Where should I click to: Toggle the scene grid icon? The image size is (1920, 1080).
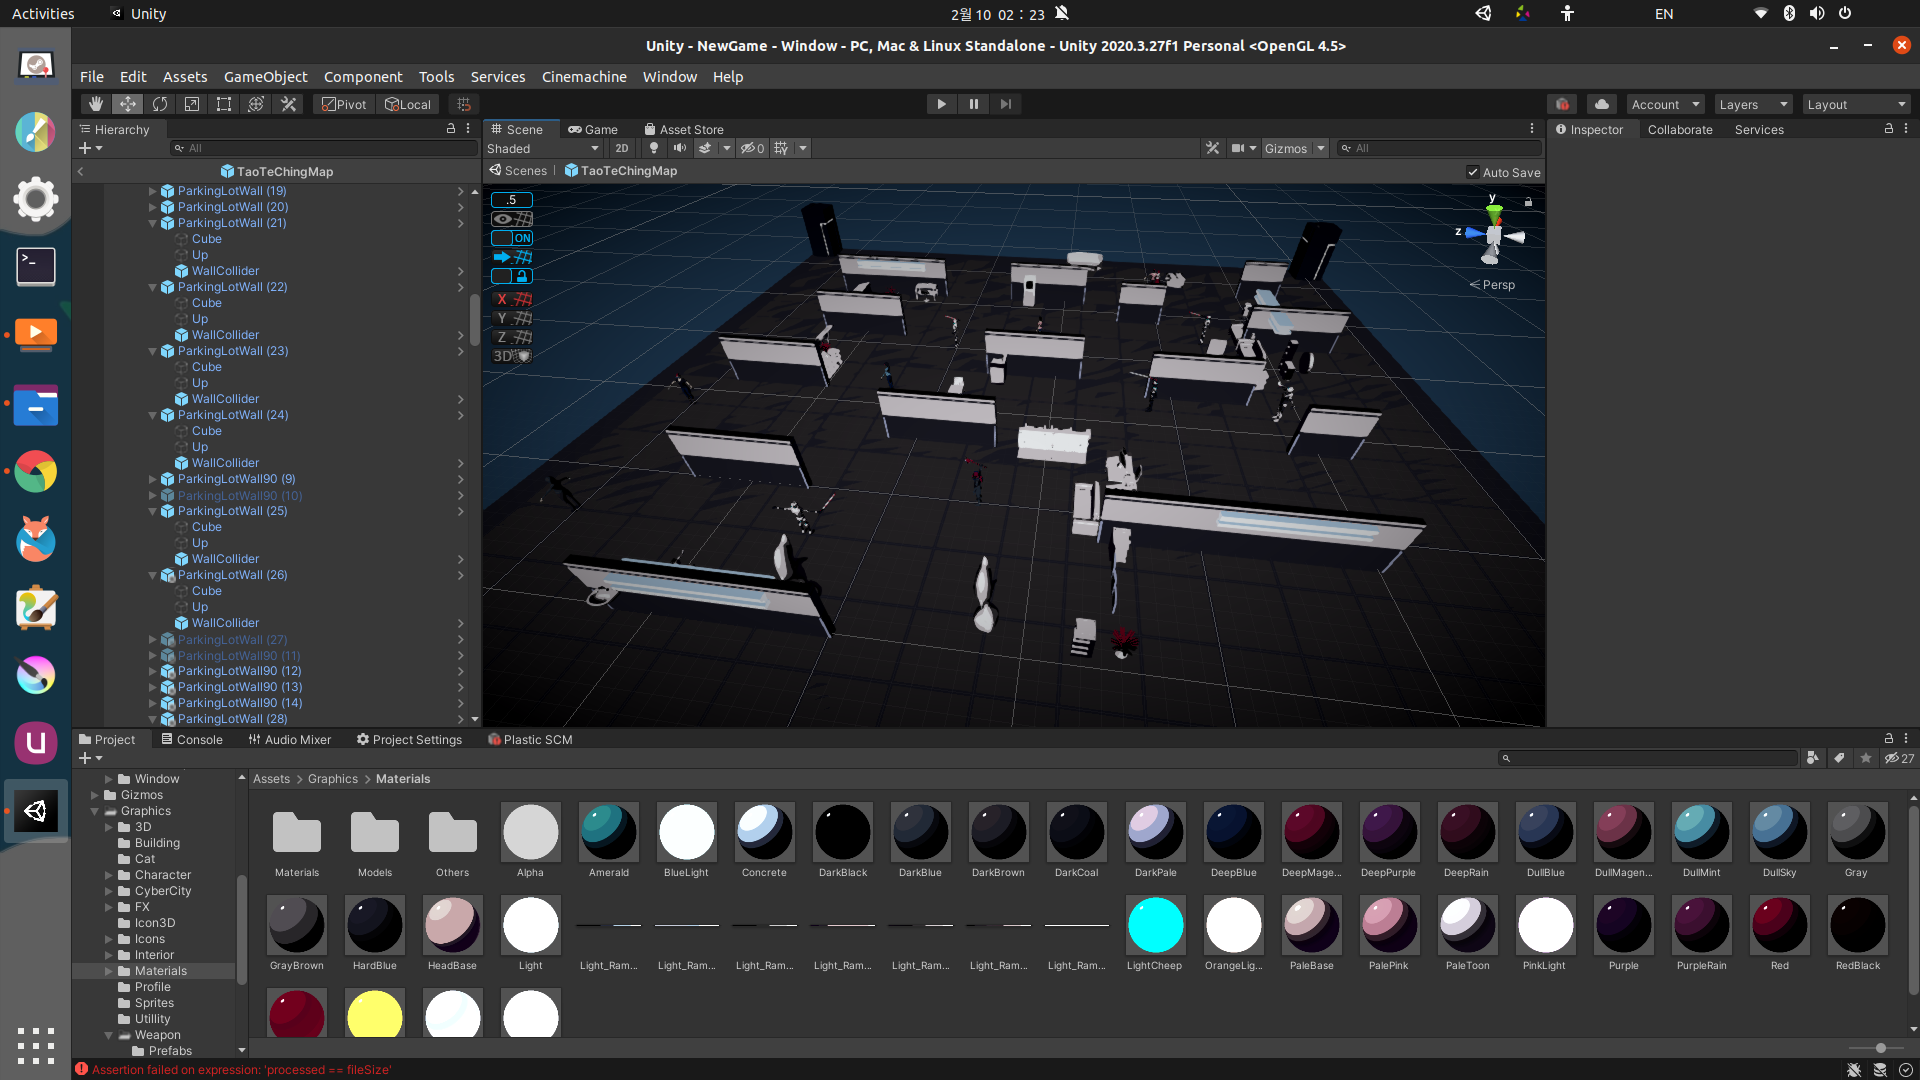pyautogui.click(x=781, y=148)
